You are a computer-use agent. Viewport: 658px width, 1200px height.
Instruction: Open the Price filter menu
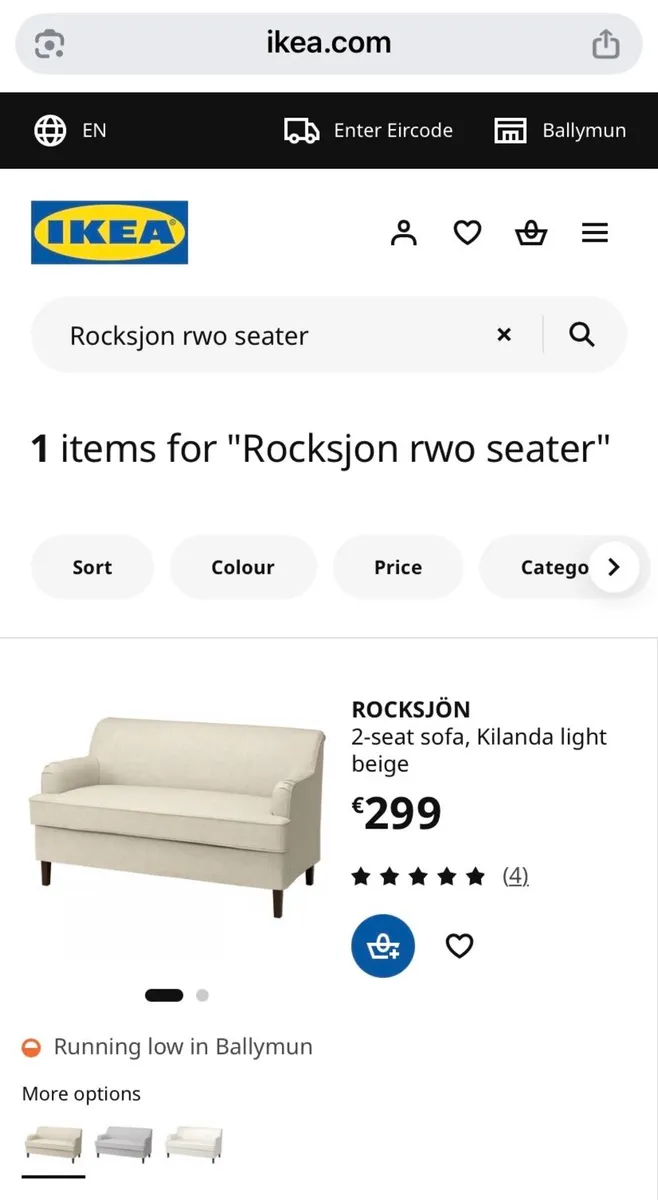397,566
